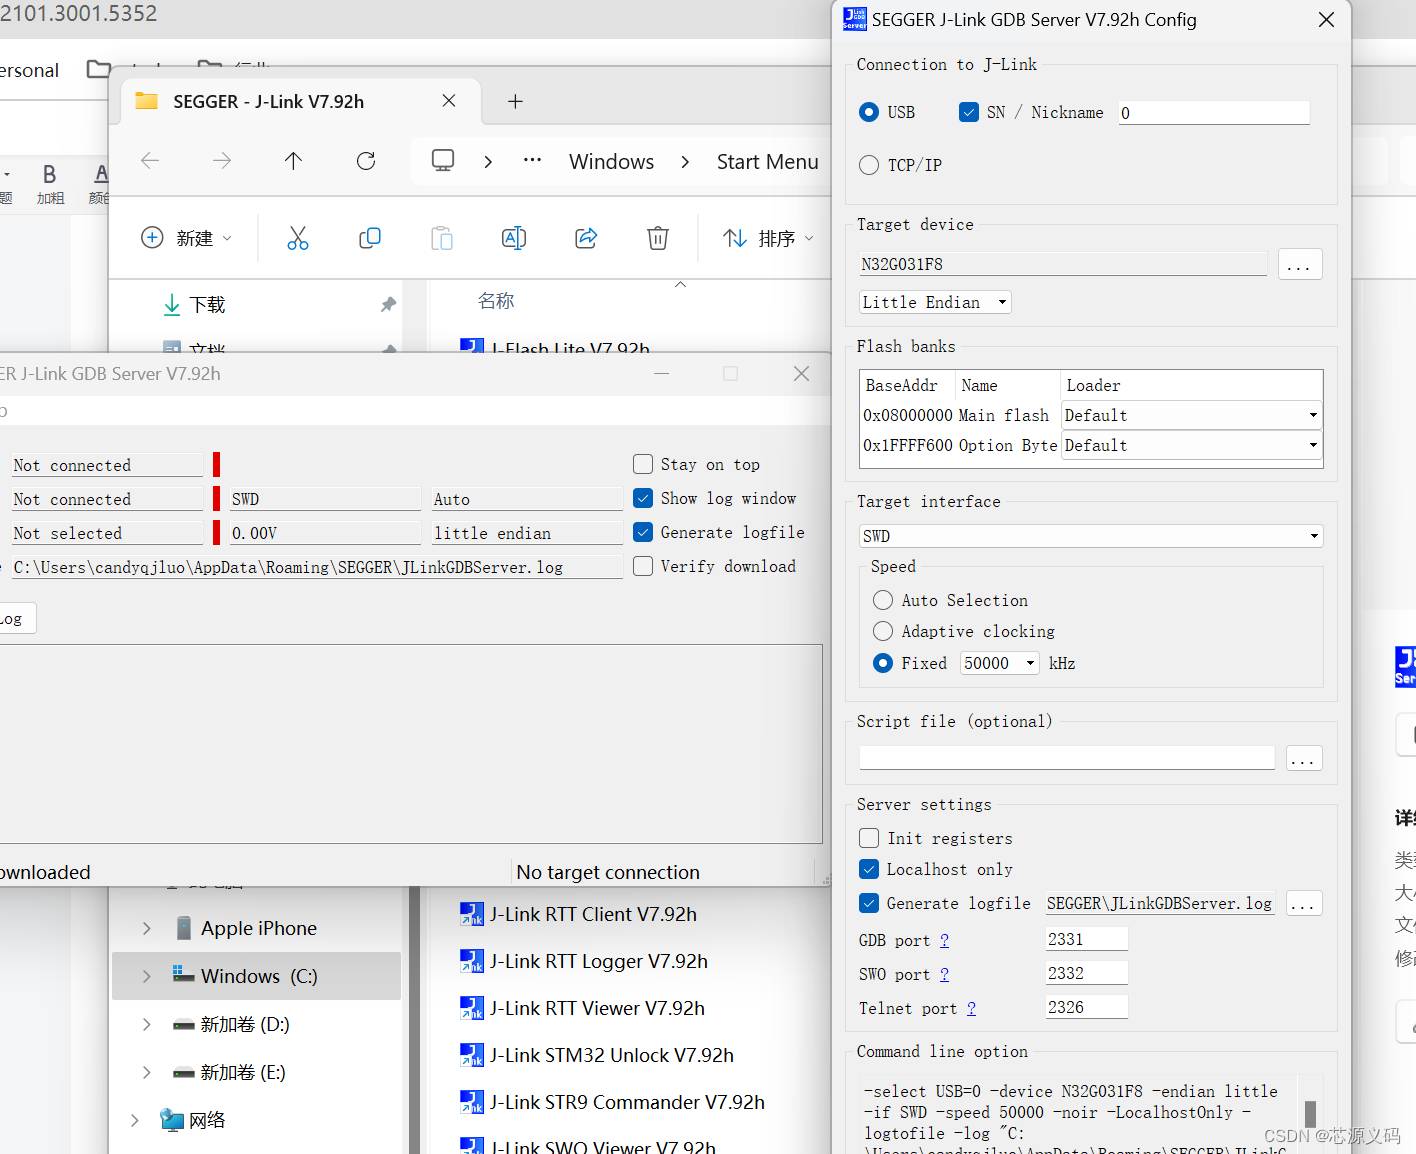The image size is (1416, 1154).
Task: Open the 排序 sort menu
Action: tap(768, 238)
